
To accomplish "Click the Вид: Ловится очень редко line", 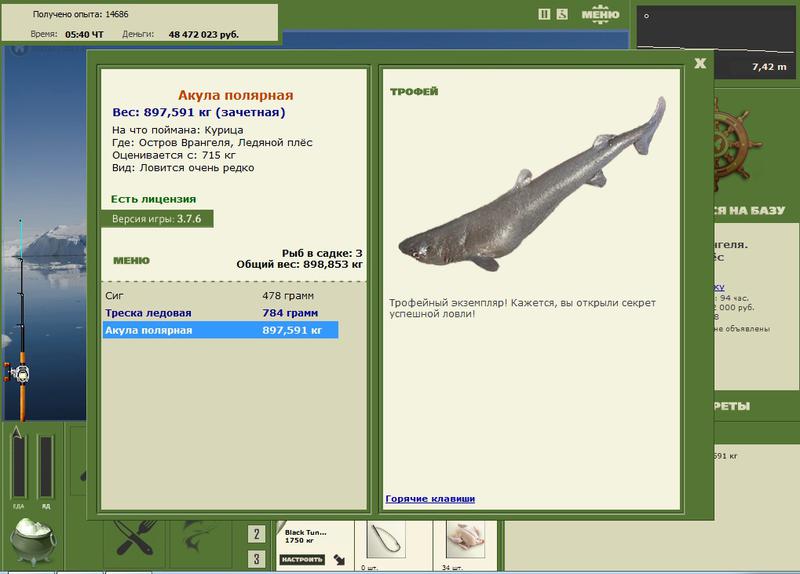I will (183, 168).
